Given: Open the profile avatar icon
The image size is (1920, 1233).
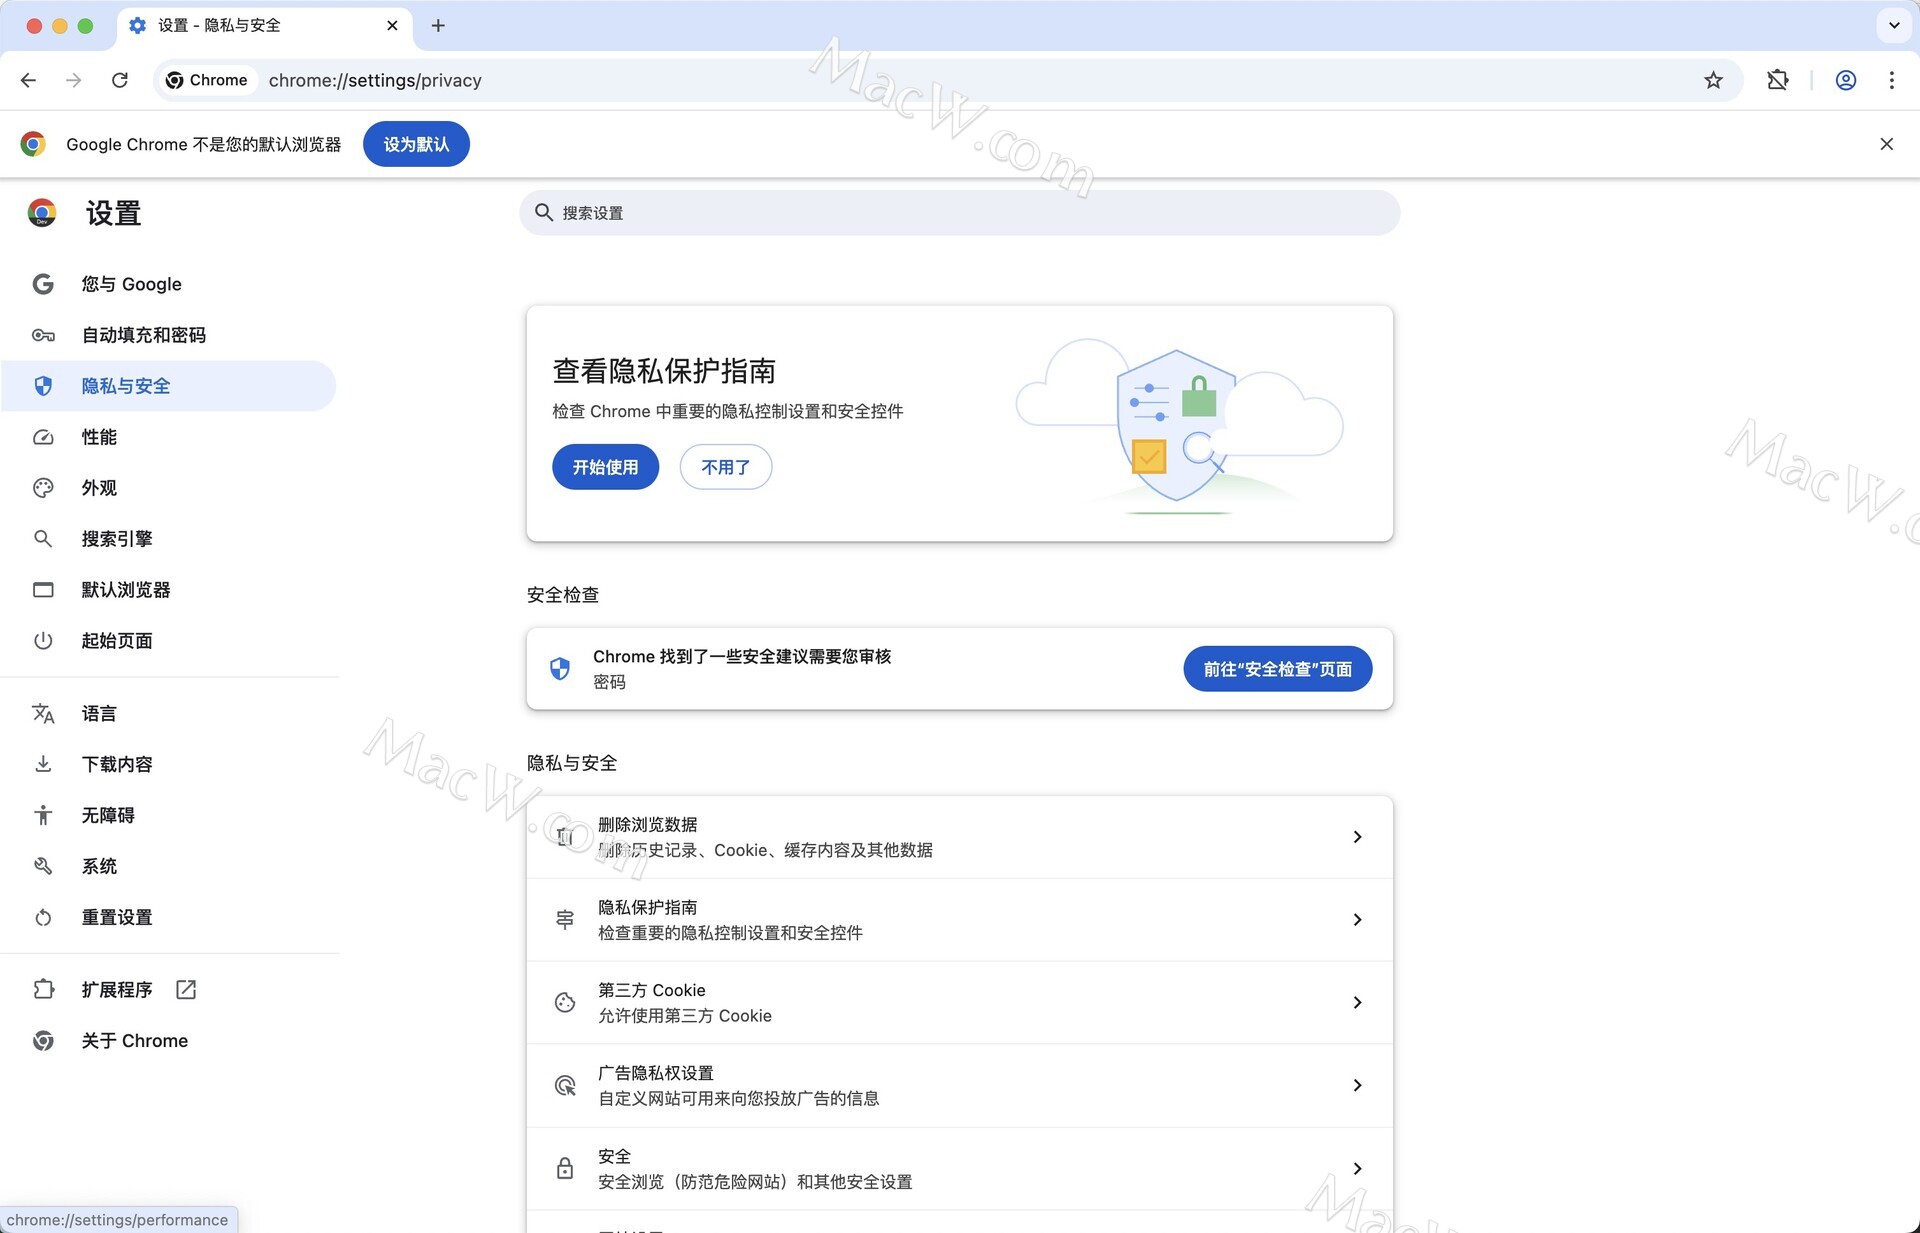Looking at the screenshot, I should click(x=1846, y=80).
